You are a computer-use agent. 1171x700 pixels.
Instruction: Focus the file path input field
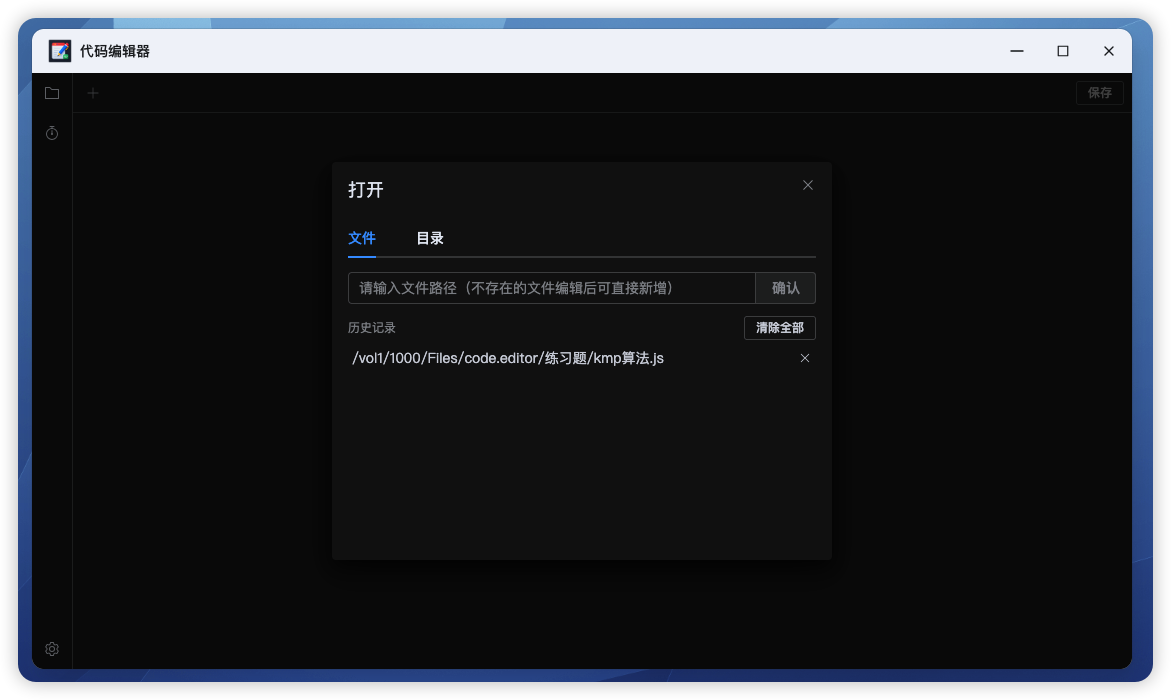(552, 288)
